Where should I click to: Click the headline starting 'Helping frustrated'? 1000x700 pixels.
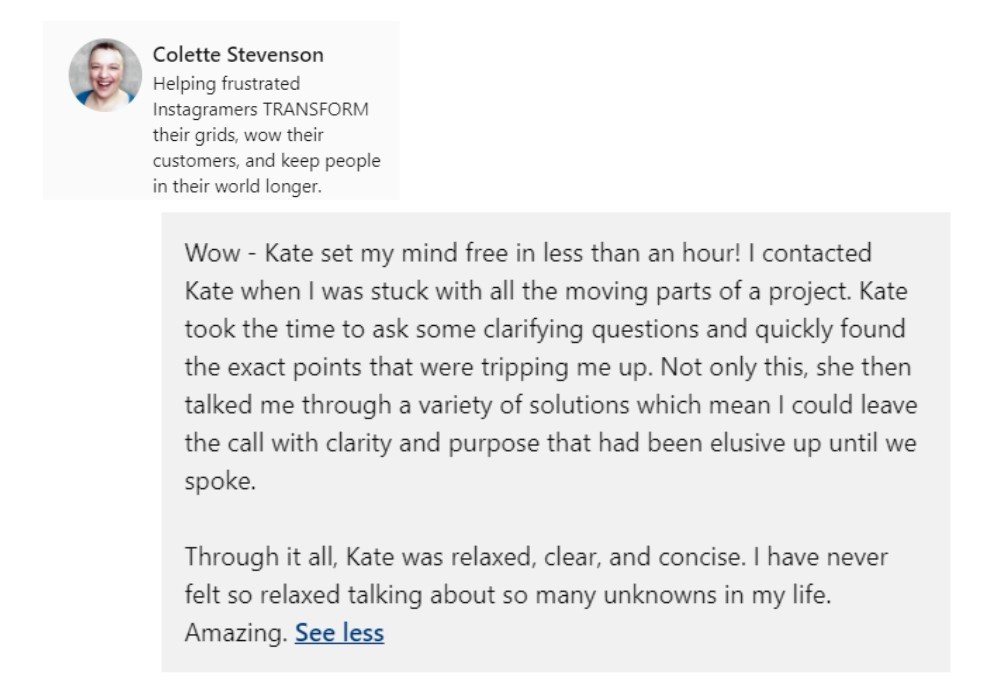click(226, 84)
